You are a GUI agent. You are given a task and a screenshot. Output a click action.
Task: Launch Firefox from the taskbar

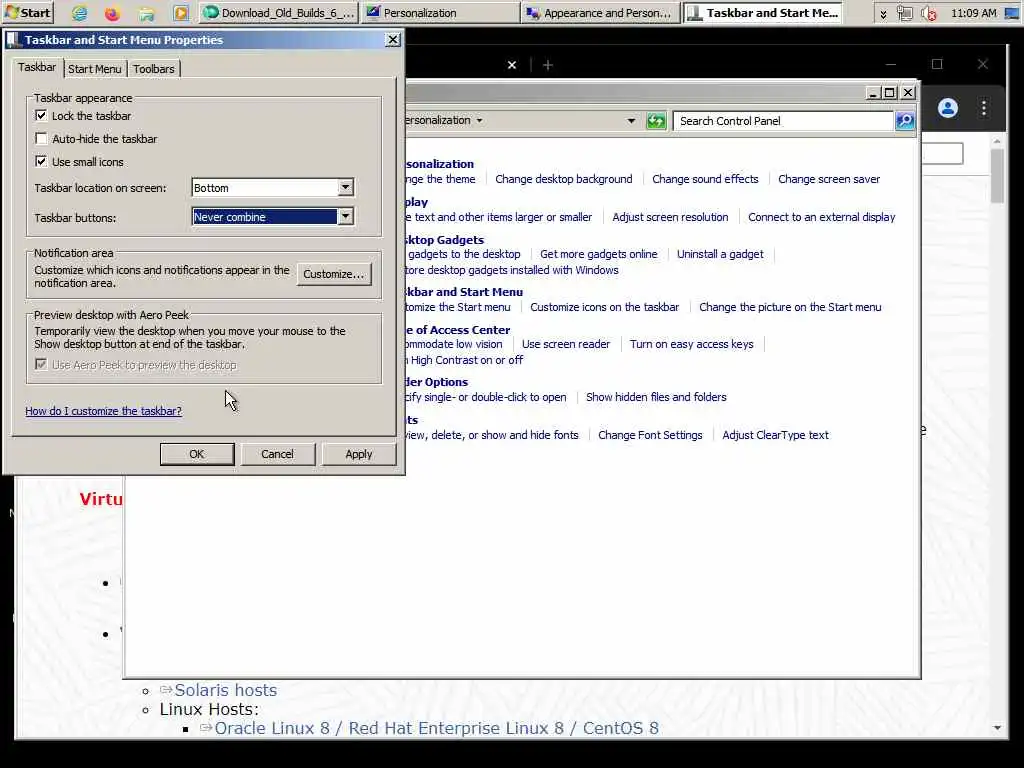coord(112,13)
